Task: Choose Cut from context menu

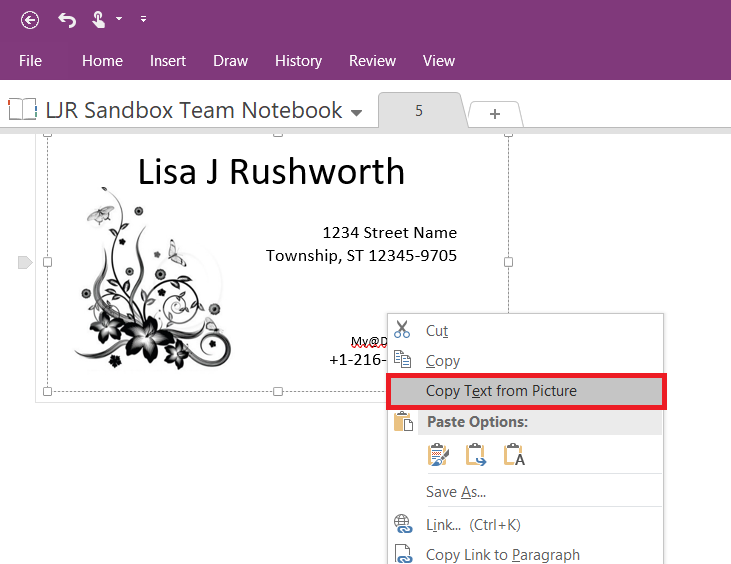Action: pyautogui.click(x=525, y=330)
